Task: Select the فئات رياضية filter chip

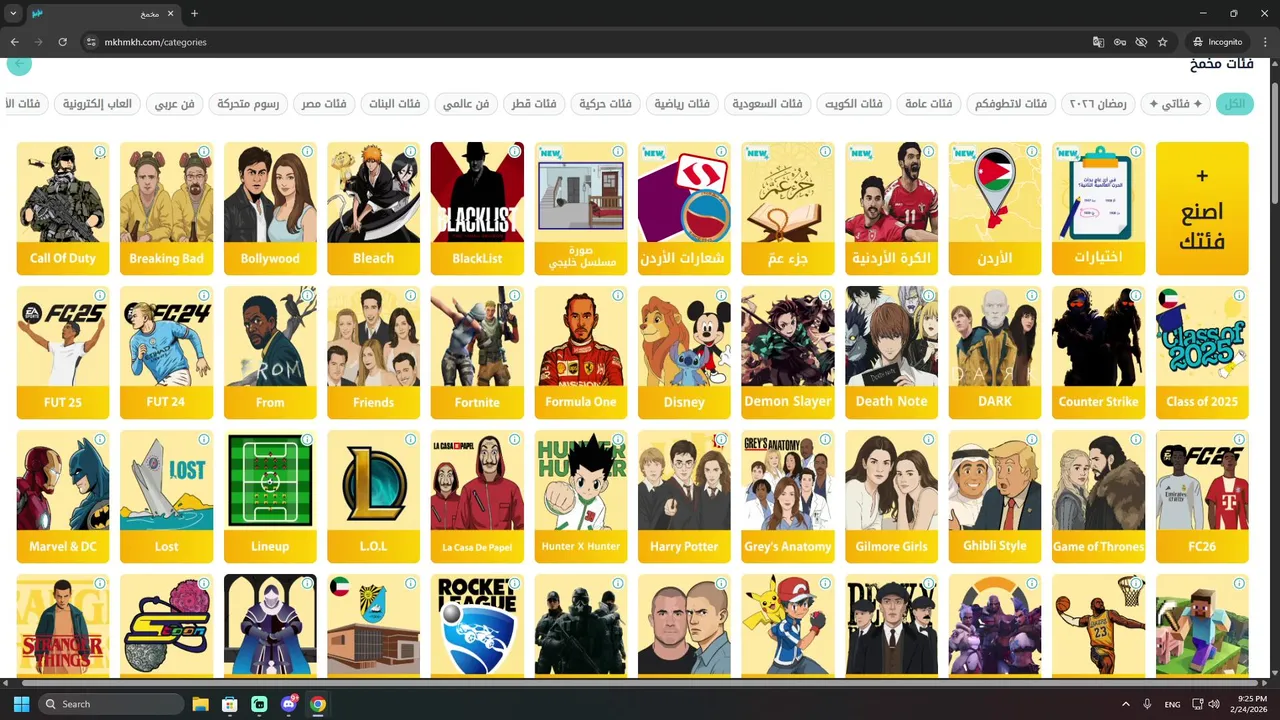Action: tap(682, 104)
